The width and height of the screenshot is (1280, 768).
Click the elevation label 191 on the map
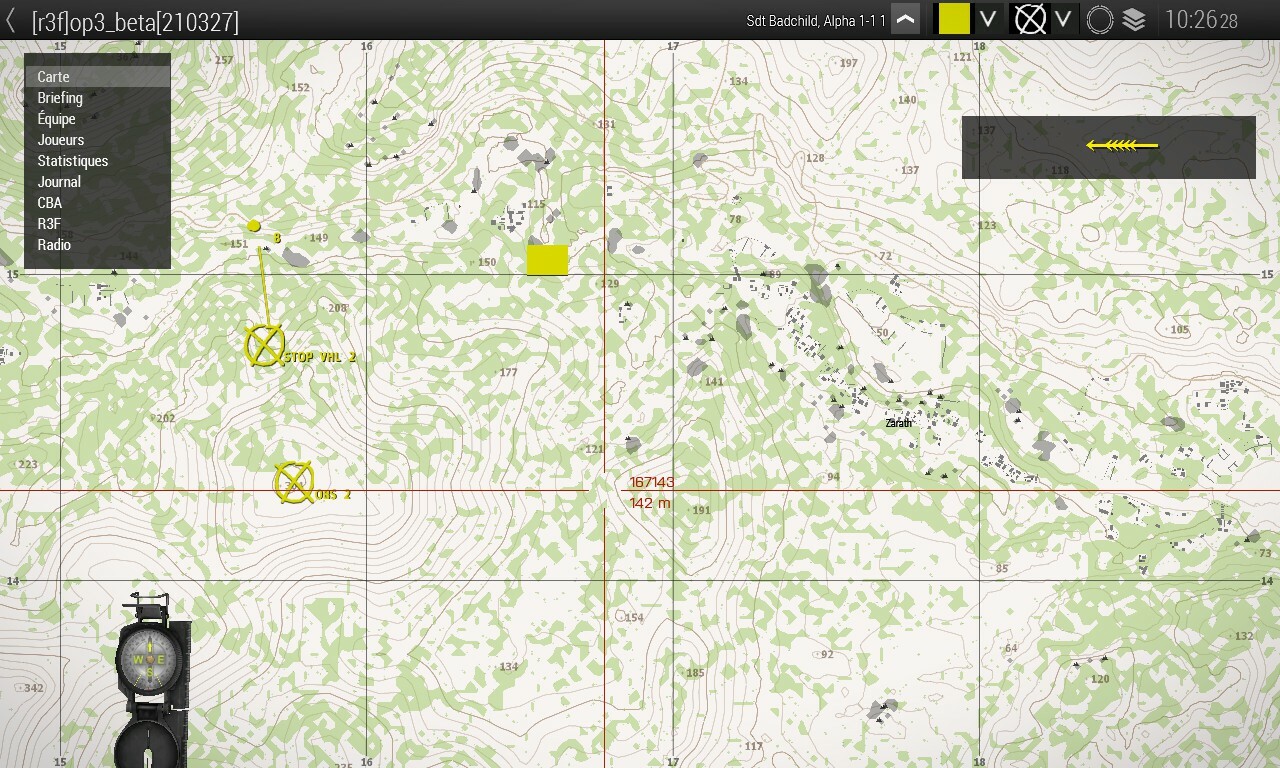coord(701,510)
